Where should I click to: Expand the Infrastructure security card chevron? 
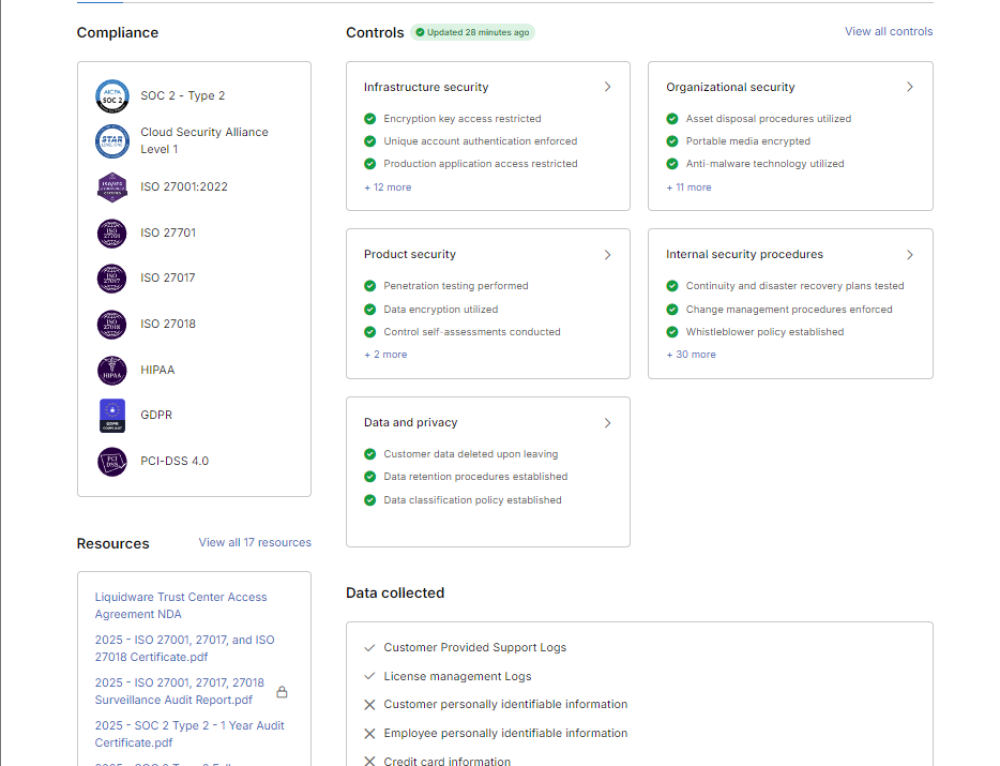pos(607,87)
